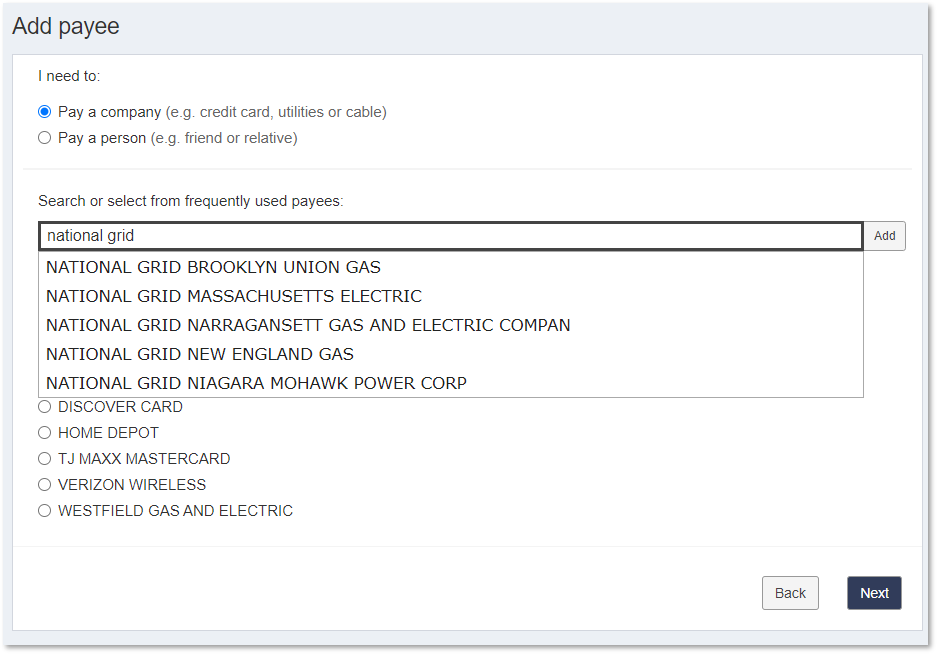This screenshot has width=937, height=654.
Task: Select the Pay a person radio button
Action: pyautogui.click(x=44, y=138)
